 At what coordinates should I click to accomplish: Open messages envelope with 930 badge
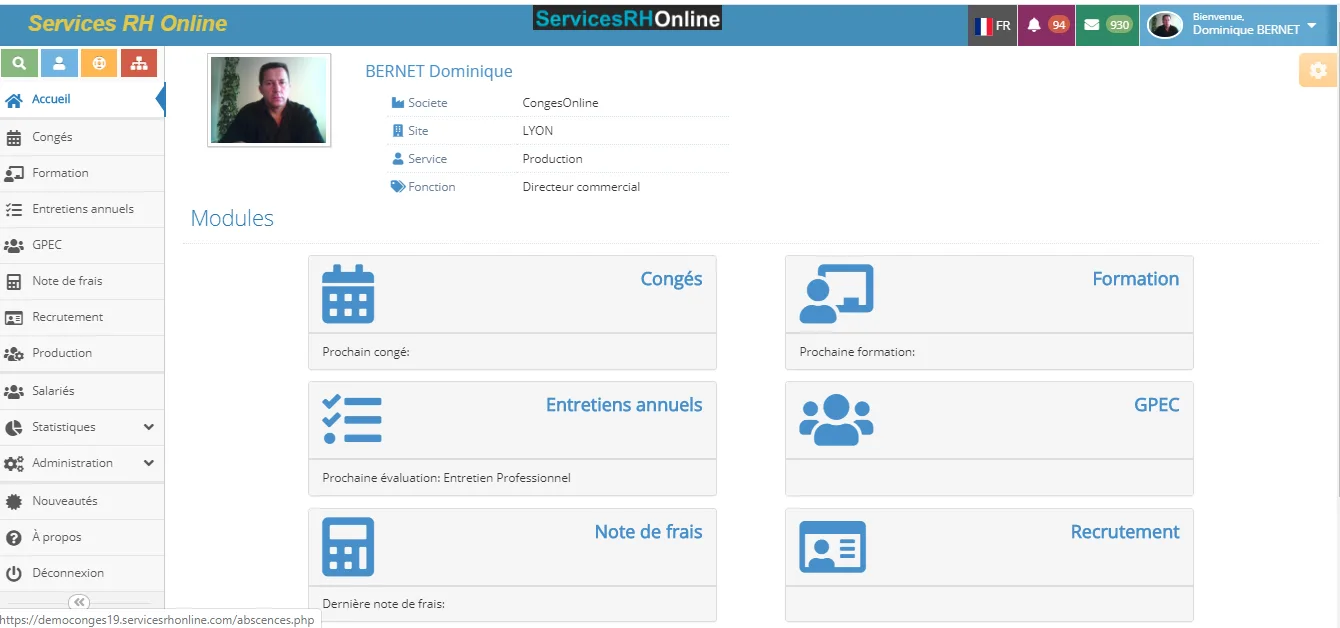coord(1107,25)
